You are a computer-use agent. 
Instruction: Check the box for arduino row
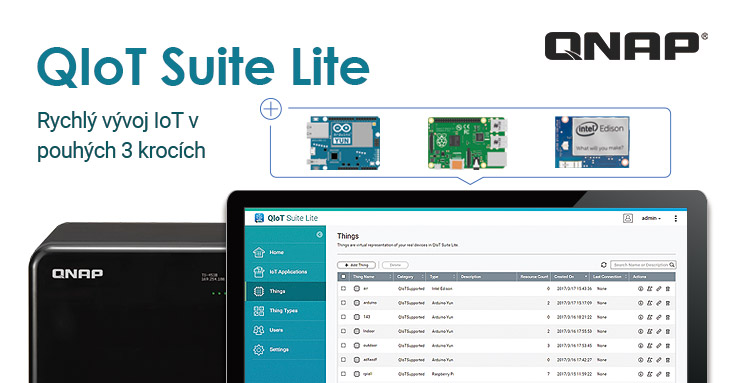tap(344, 303)
